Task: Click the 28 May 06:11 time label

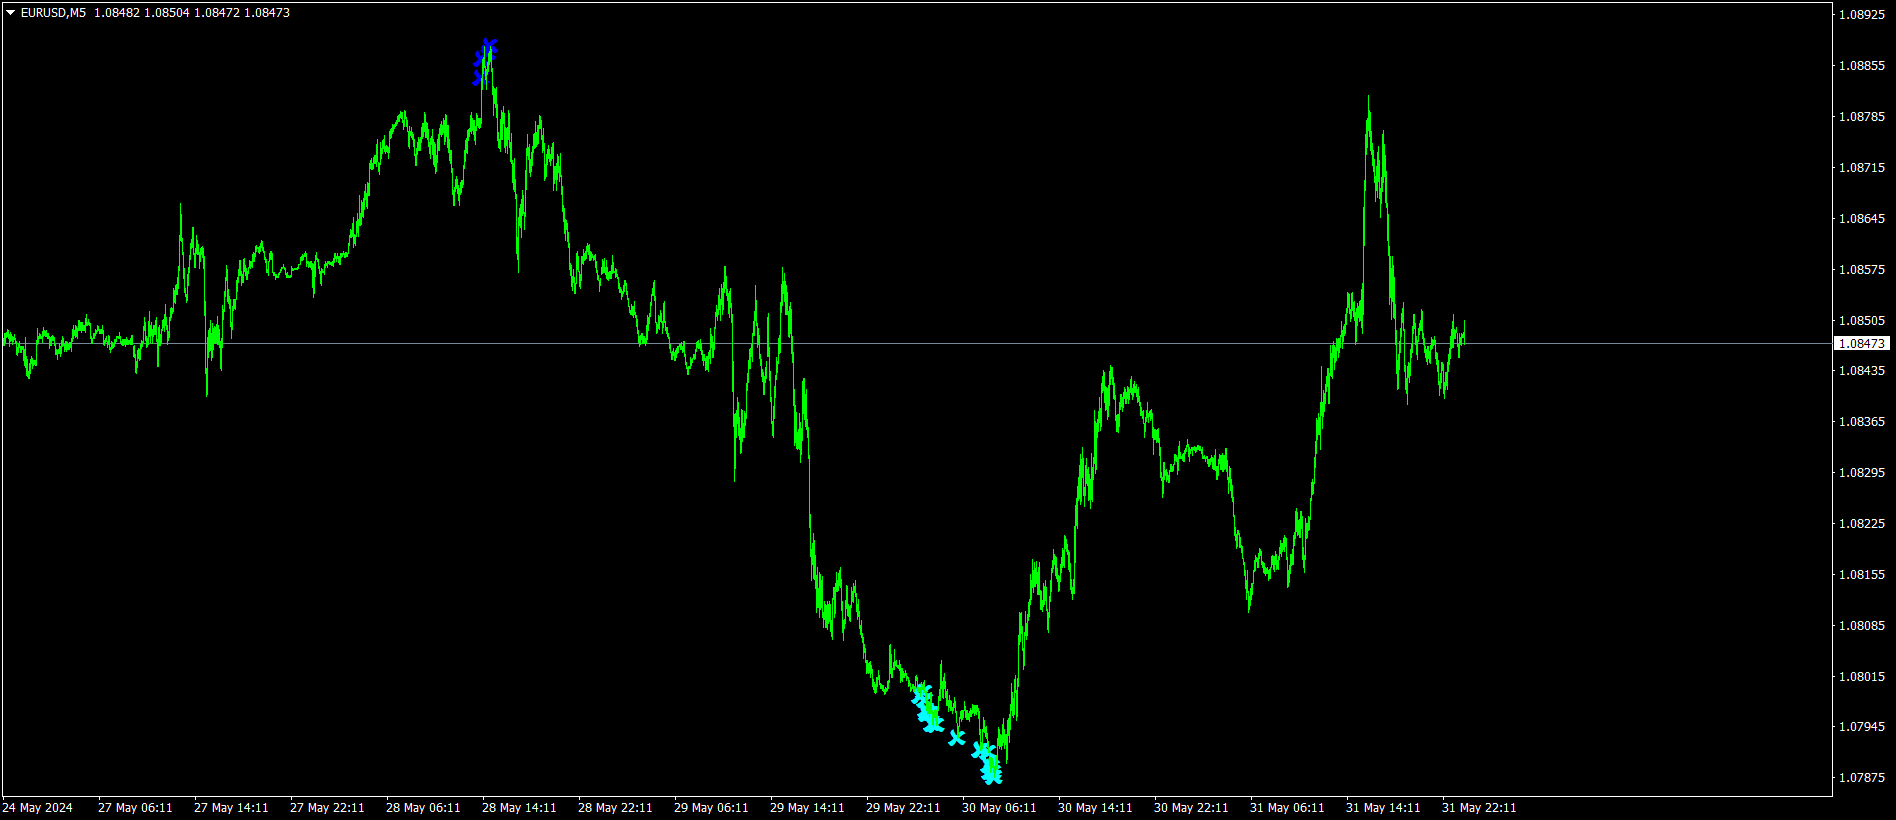Action: 423,808
